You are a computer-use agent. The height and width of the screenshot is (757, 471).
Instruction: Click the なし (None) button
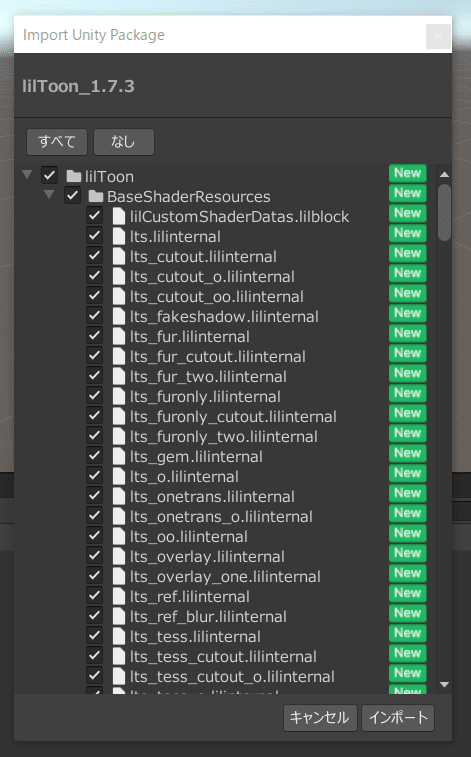(x=124, y=142)
